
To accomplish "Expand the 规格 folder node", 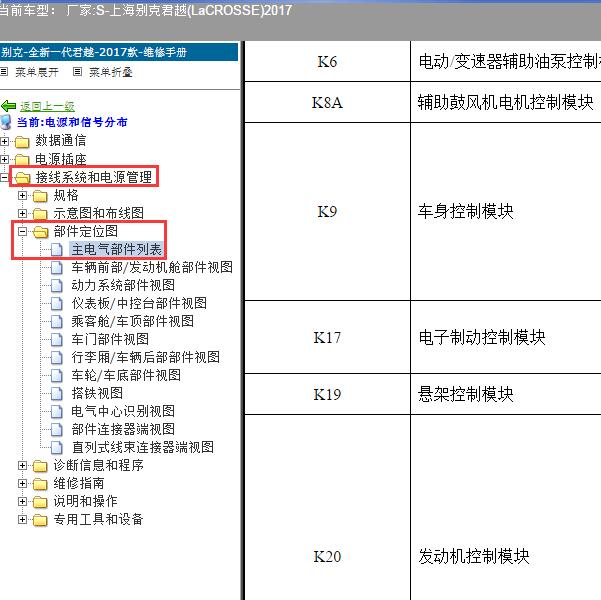I will click(x=22, y=195).
